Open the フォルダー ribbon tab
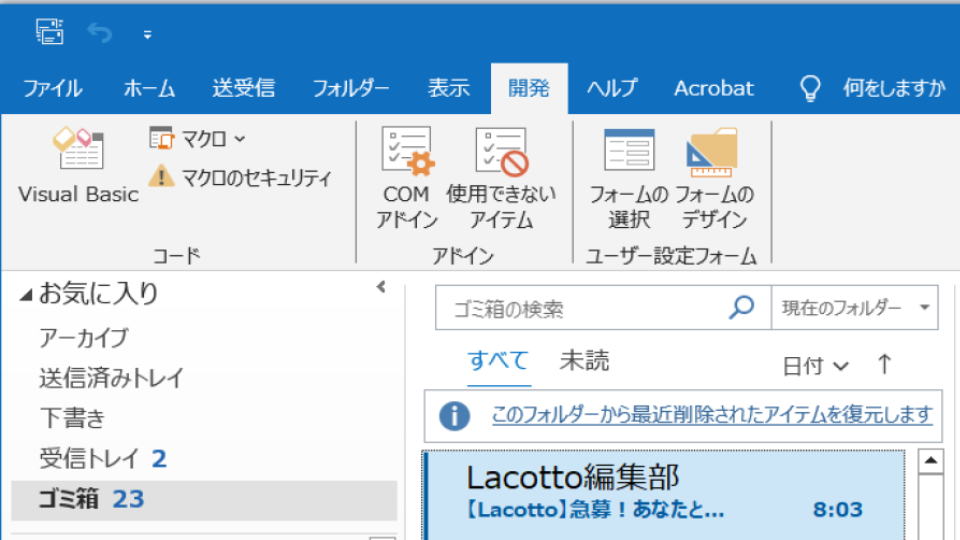 [x=351, y=89]
